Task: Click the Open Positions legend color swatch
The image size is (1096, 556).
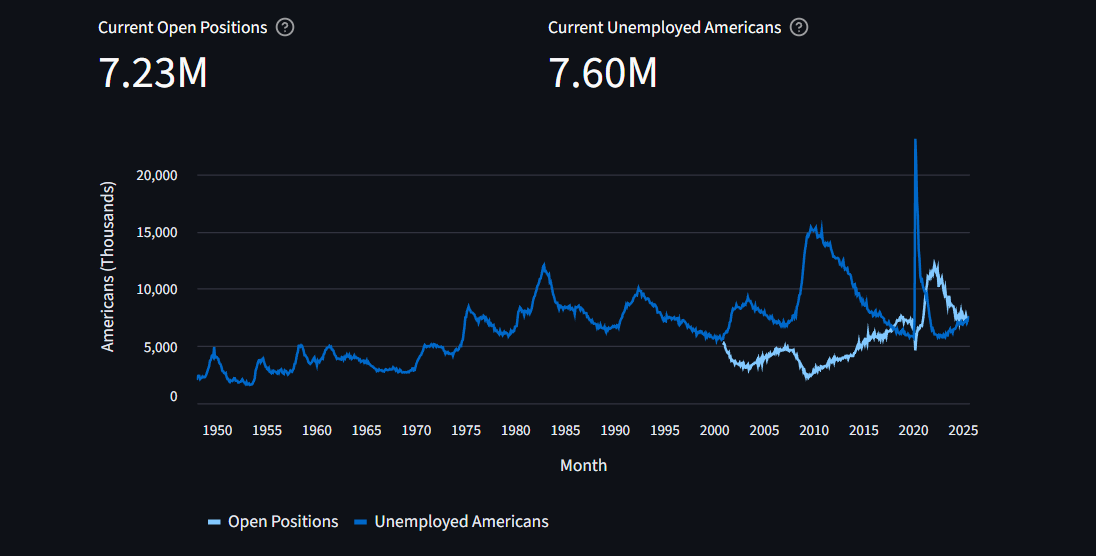Action: pyautogui.click(x=214, y=522)
